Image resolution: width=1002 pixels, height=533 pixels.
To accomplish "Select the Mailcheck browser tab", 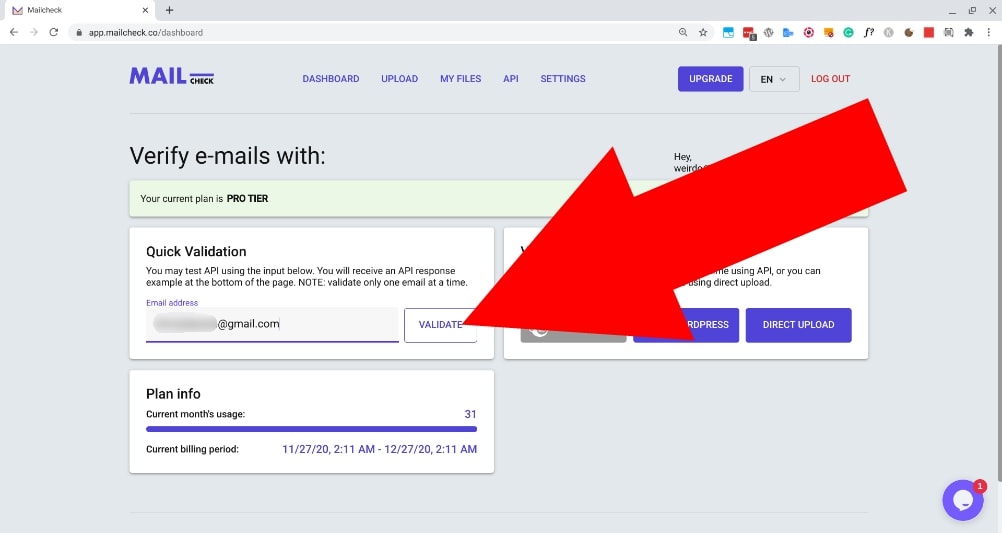I will [79, 11].
